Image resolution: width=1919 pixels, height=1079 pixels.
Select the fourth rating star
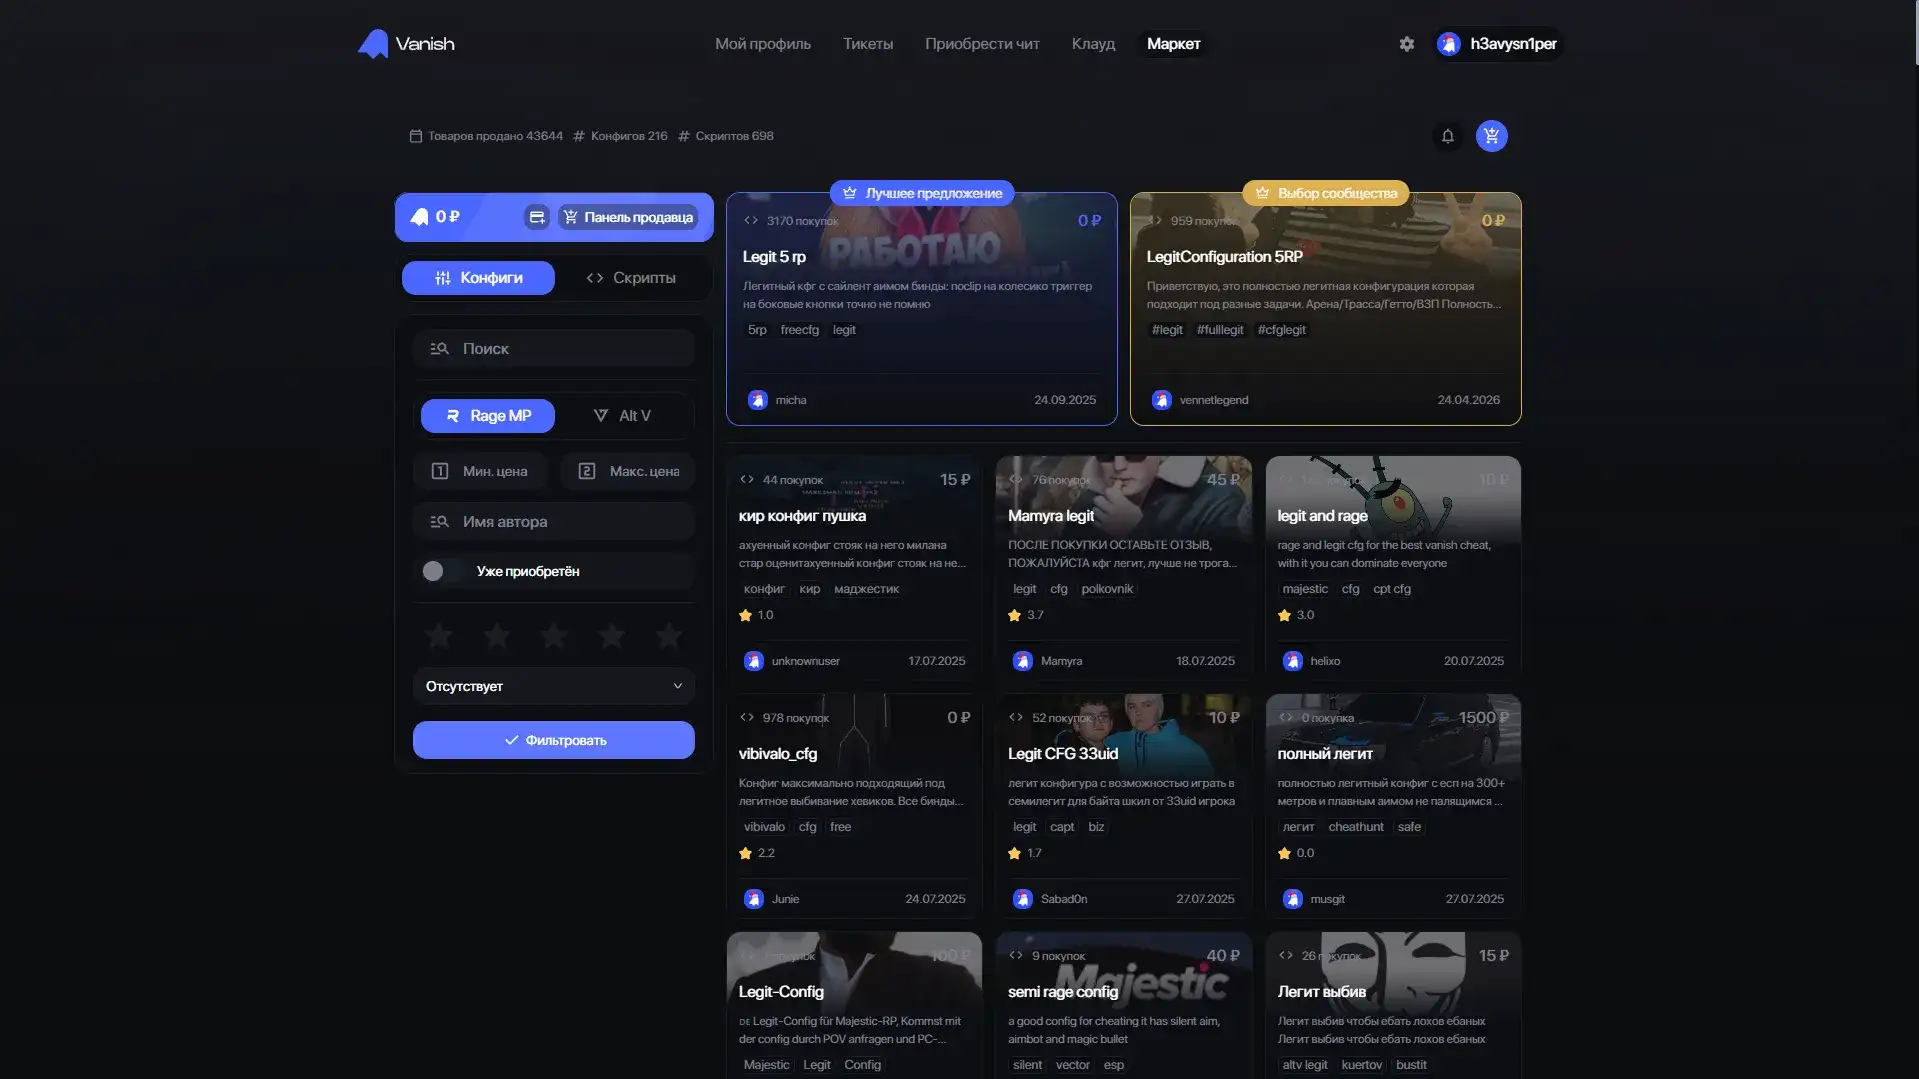pyautogui.click(x=611, y=635)
